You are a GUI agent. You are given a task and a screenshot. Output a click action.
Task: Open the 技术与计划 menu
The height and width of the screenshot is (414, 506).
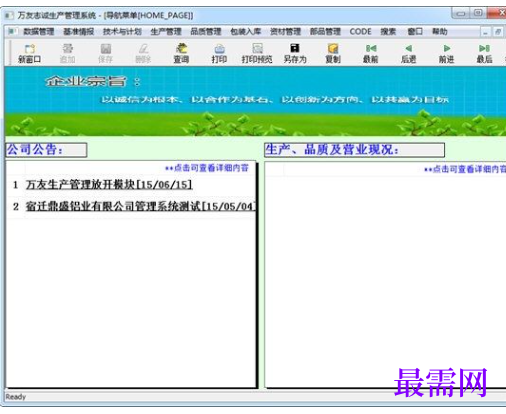(122, 32)
